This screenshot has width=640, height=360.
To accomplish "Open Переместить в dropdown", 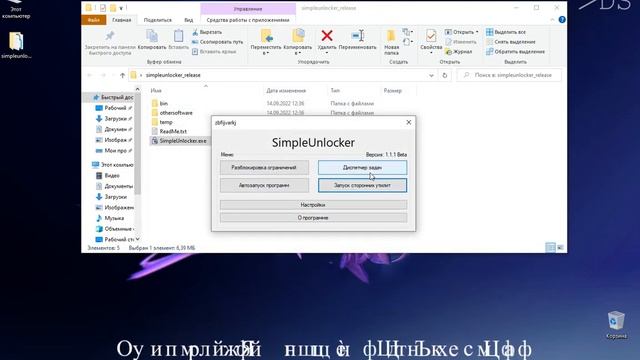I will 266,41.
